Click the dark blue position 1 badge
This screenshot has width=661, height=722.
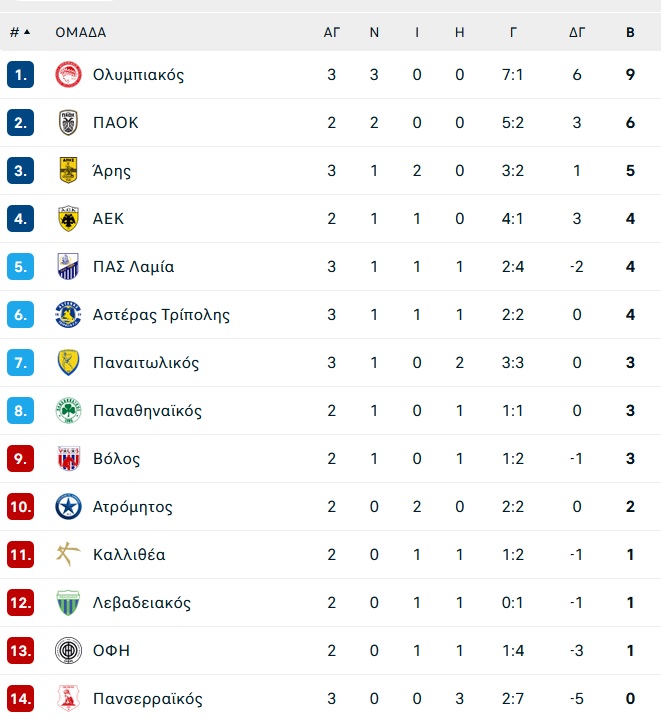pyautogui.click(x=20, y=75)
